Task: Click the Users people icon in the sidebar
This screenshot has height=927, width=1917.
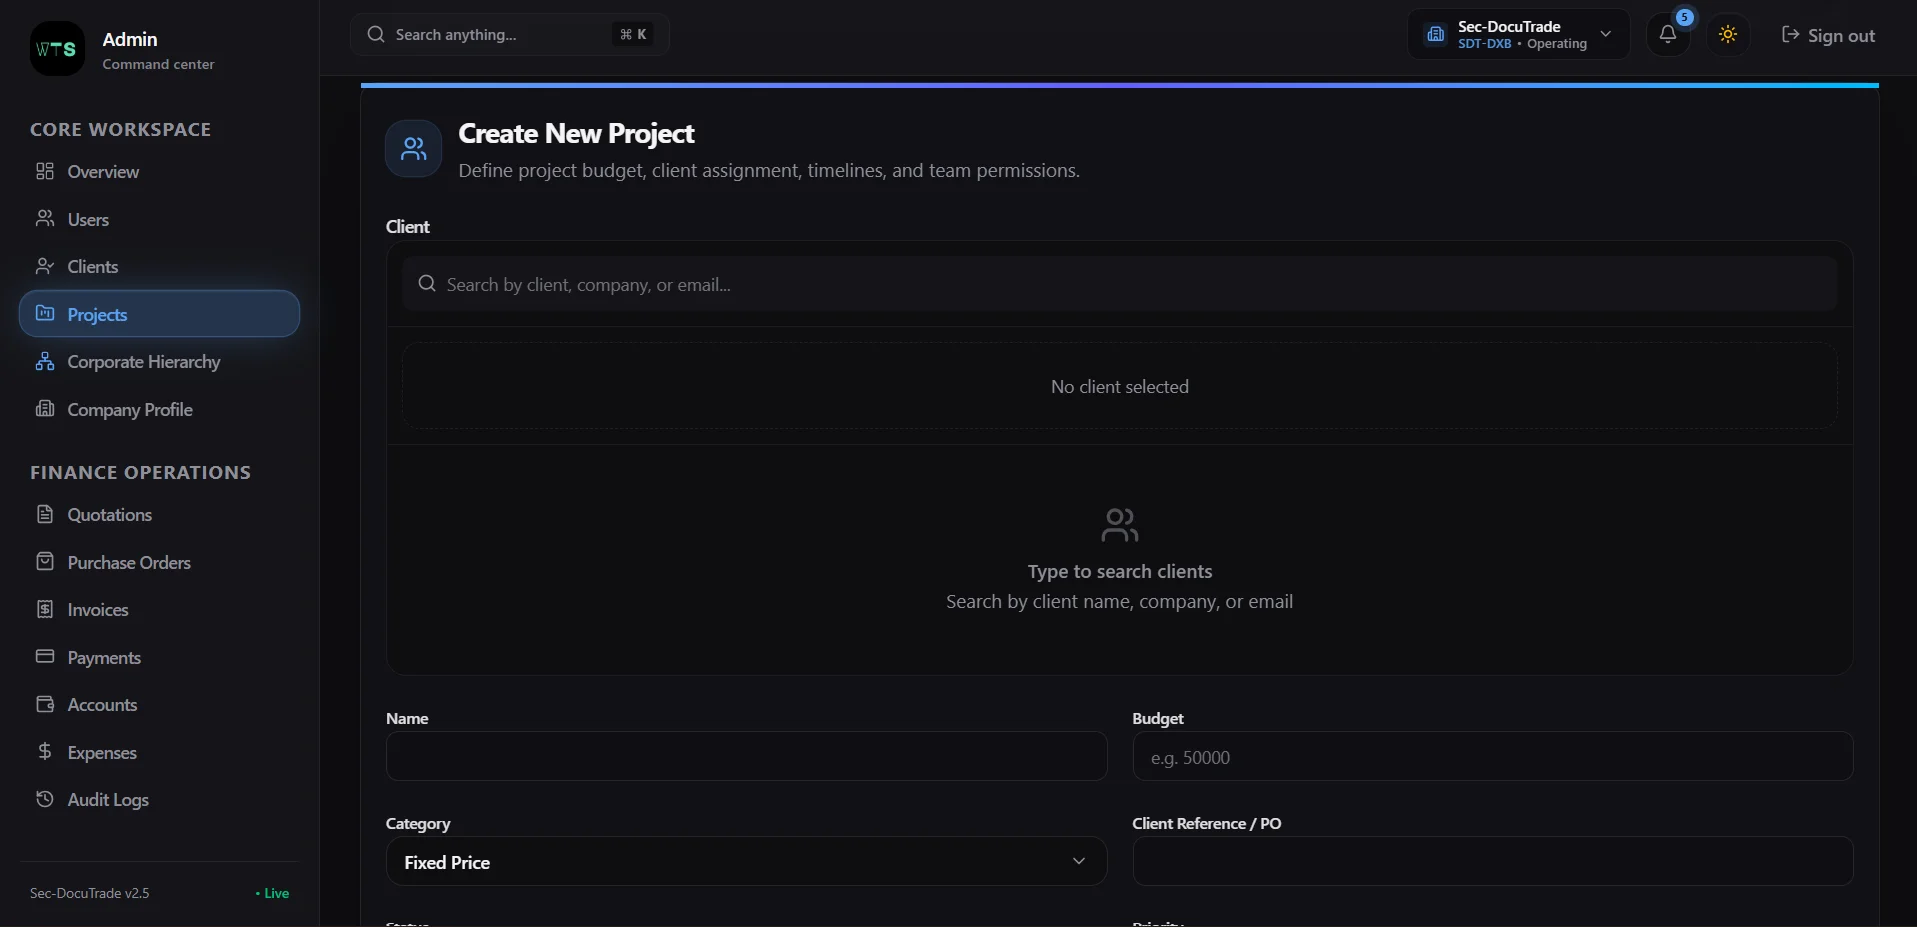Action: tap(45, 219)
